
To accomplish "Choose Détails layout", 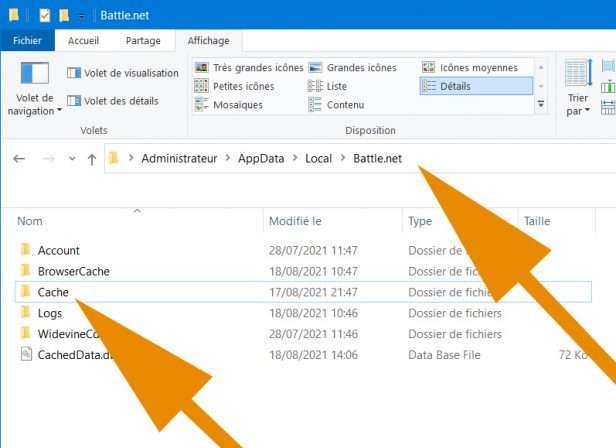I will point(476,86).
